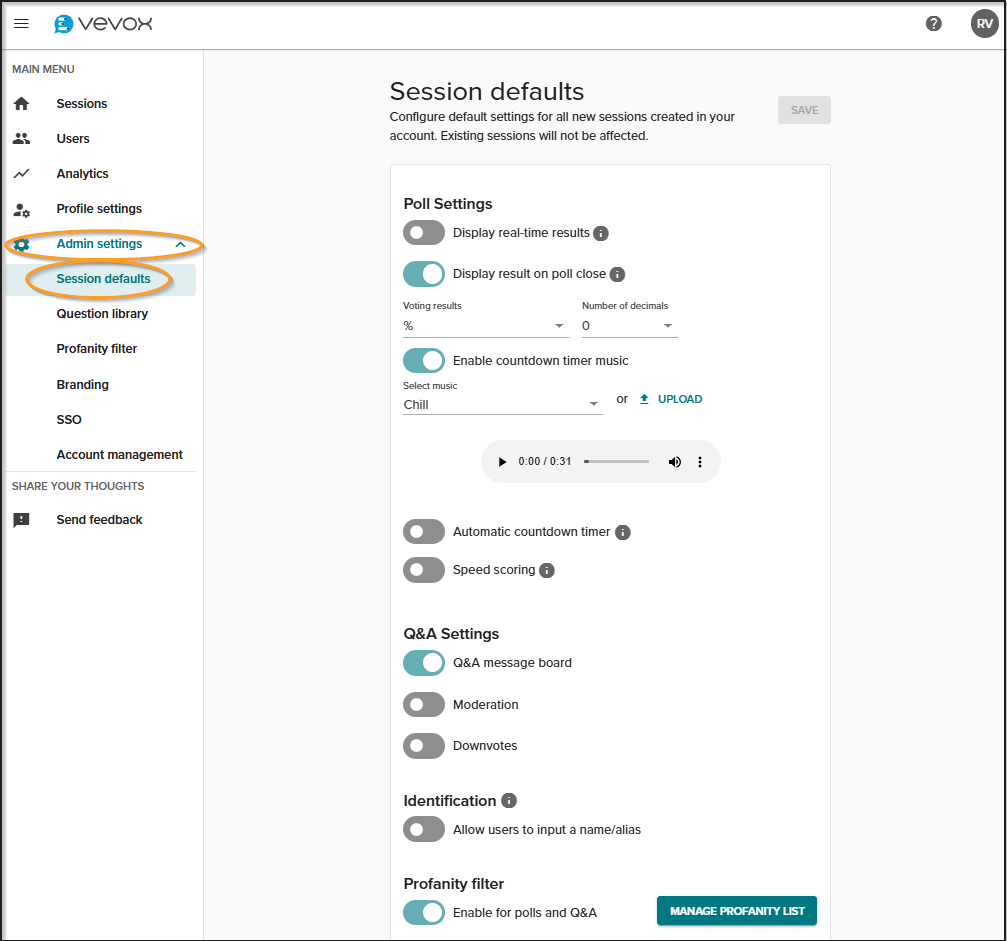Screen dimensions: 1007x941
Task: Open the hamburger navigation menu
Action: point(21,23)
